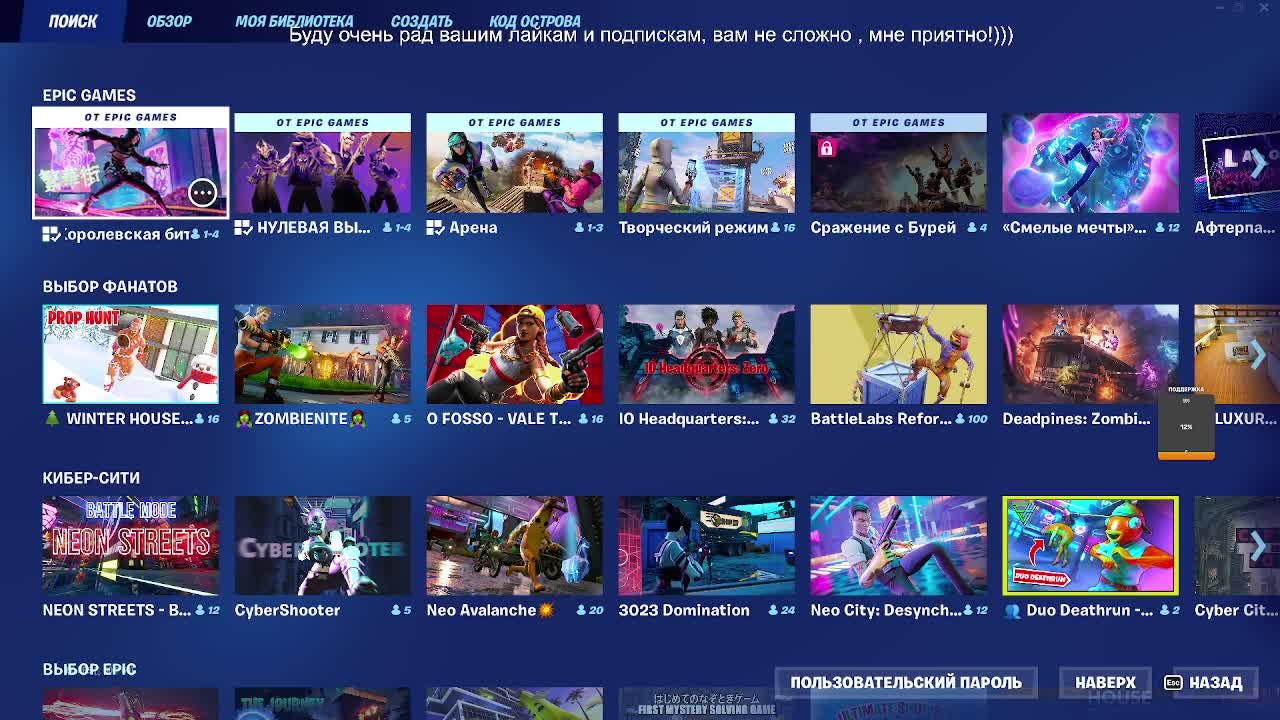Click player count icon beside 3023 Domination
1280x720 pixels.
coord(774,610)
